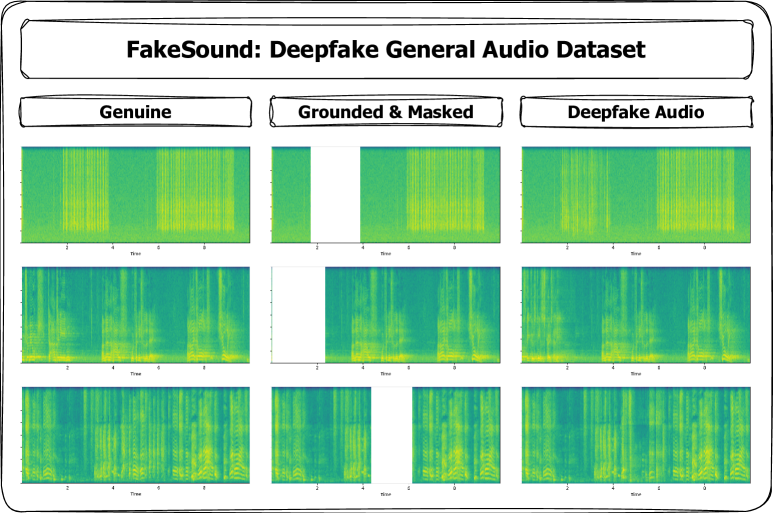Image resolution: width=773 pixels, height=515 pixels.
Task: Open the middle Genuine spectrogram
Action: (x=136, y=315)
